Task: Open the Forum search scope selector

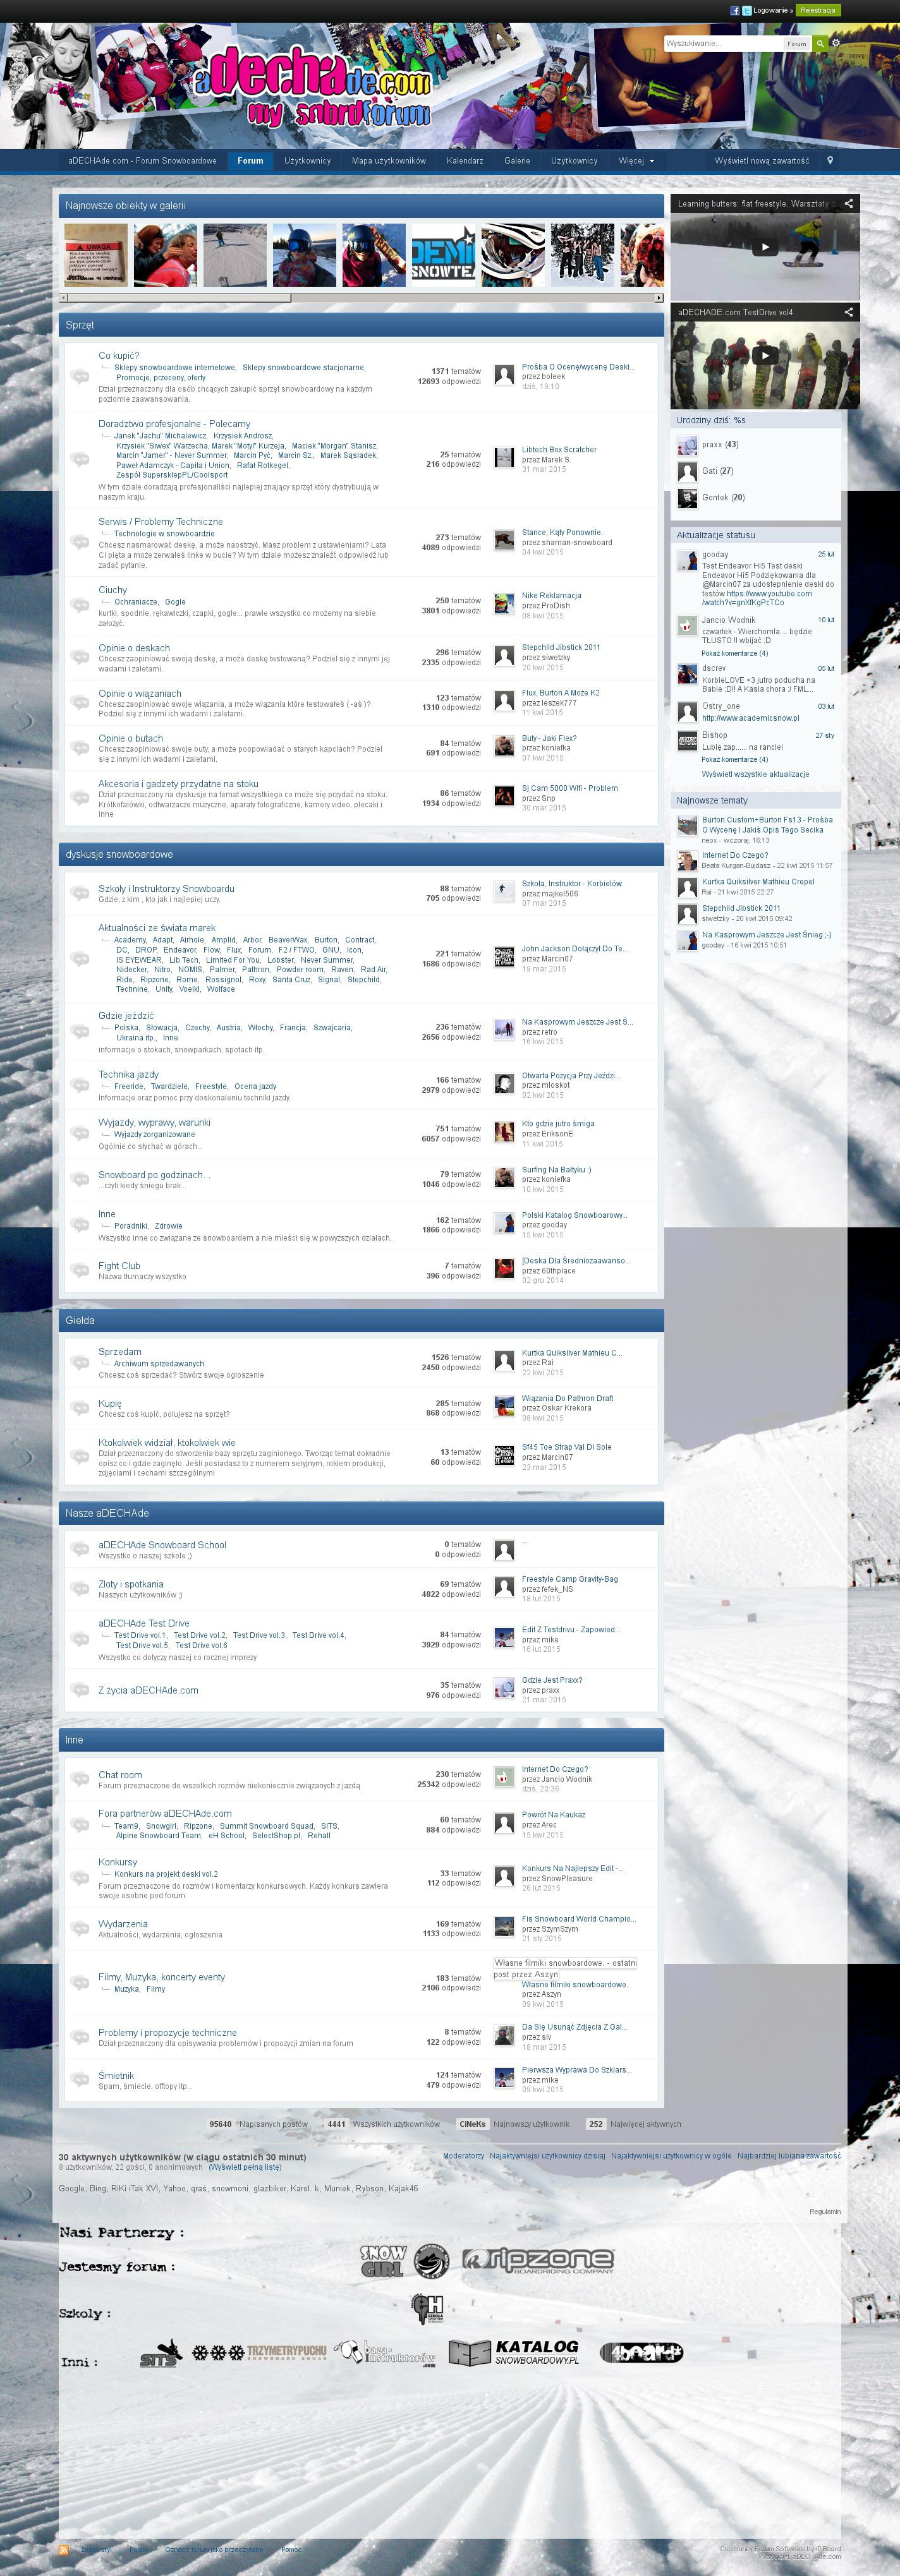Action: click(x=797, y=44)
